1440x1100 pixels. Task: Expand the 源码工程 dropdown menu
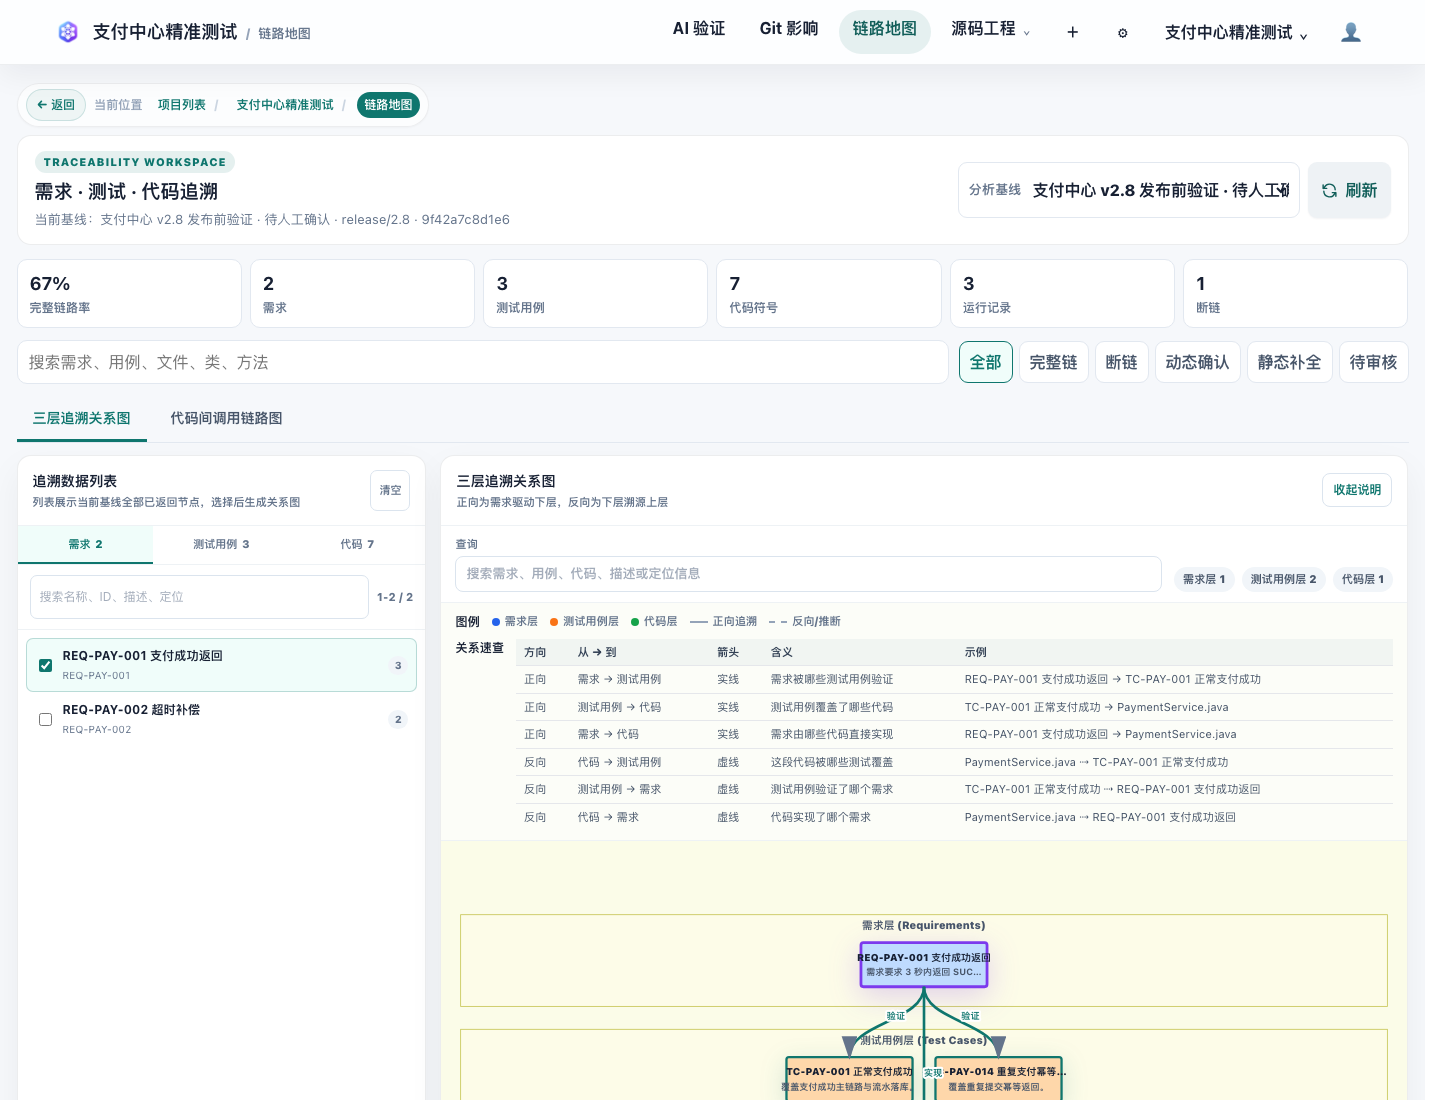pos(990,30)
